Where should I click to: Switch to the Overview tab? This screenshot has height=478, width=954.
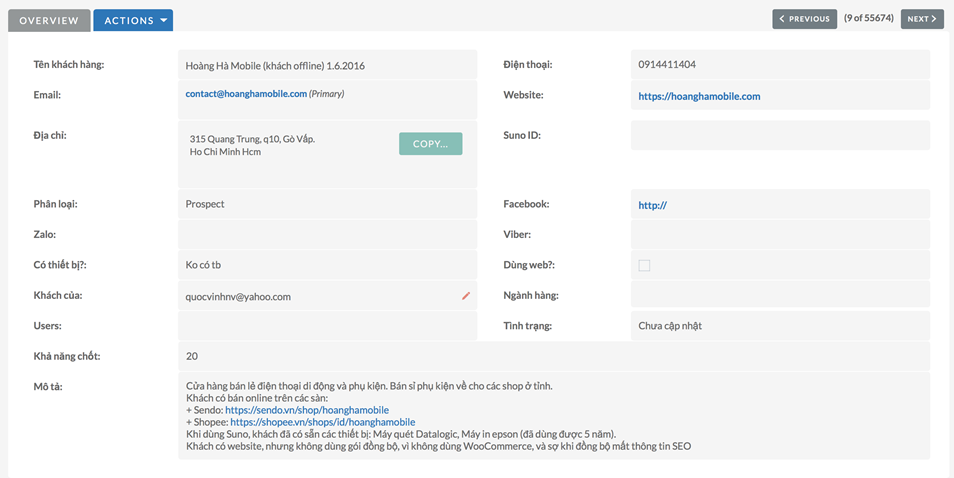(x=49, y=20)
